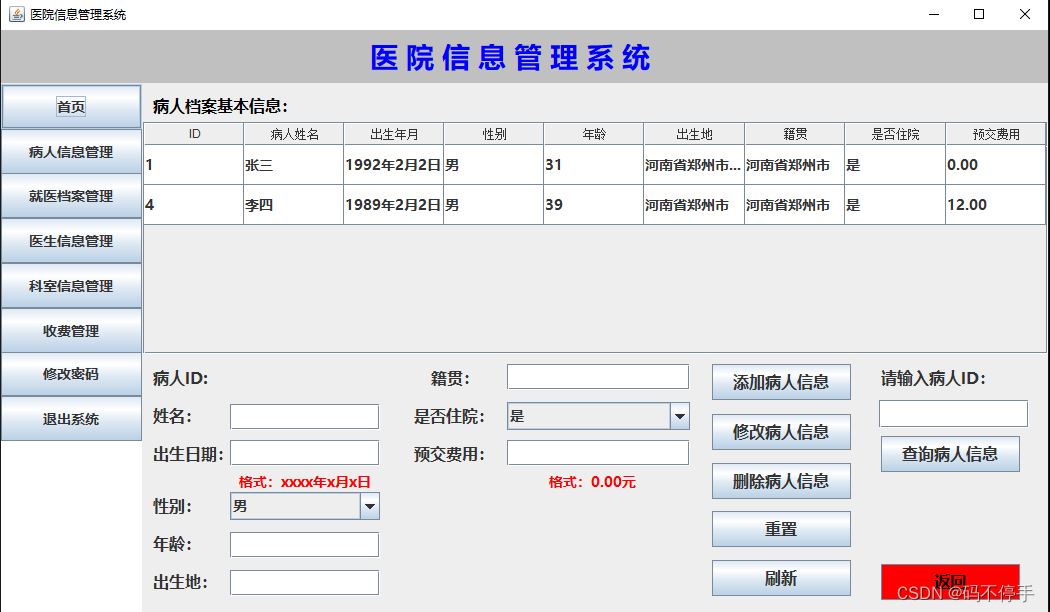Open 病人信息管理 in the sidebar

tap(71, 152)
